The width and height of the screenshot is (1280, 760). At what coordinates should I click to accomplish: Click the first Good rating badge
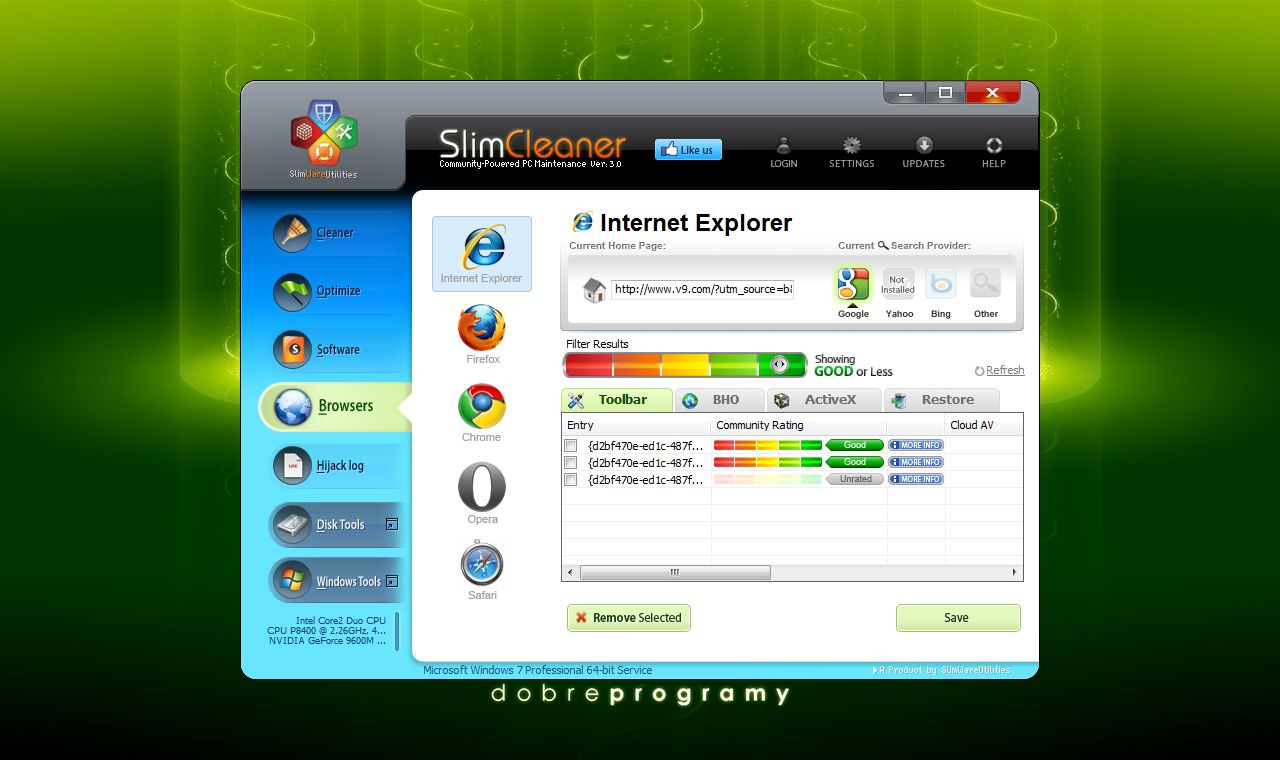tap(855, 445)
